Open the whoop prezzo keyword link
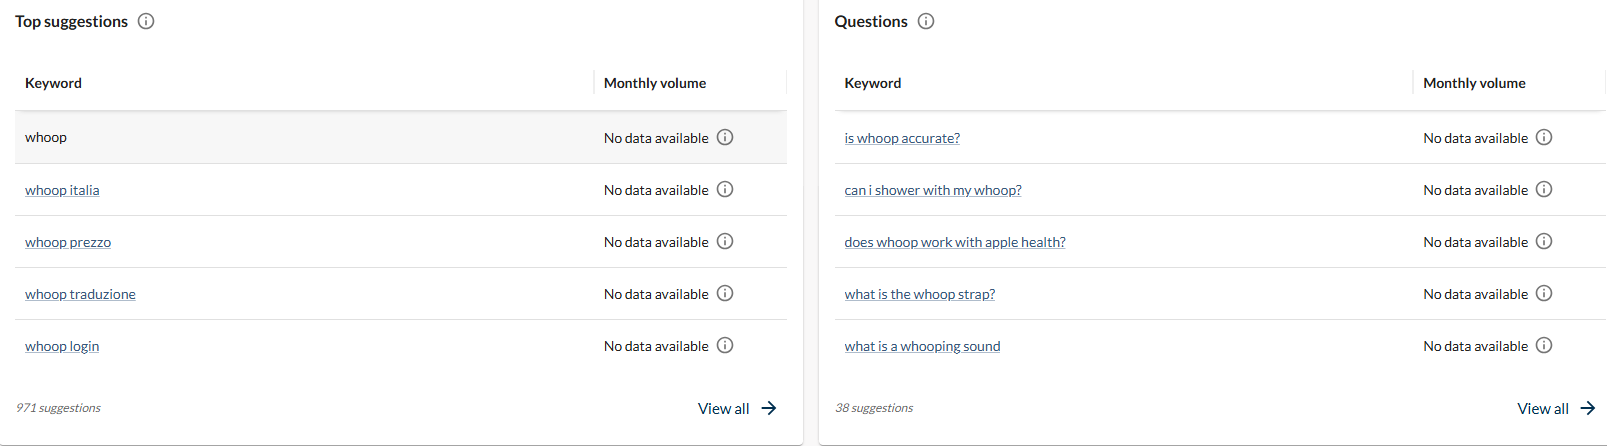 (68, 242)
